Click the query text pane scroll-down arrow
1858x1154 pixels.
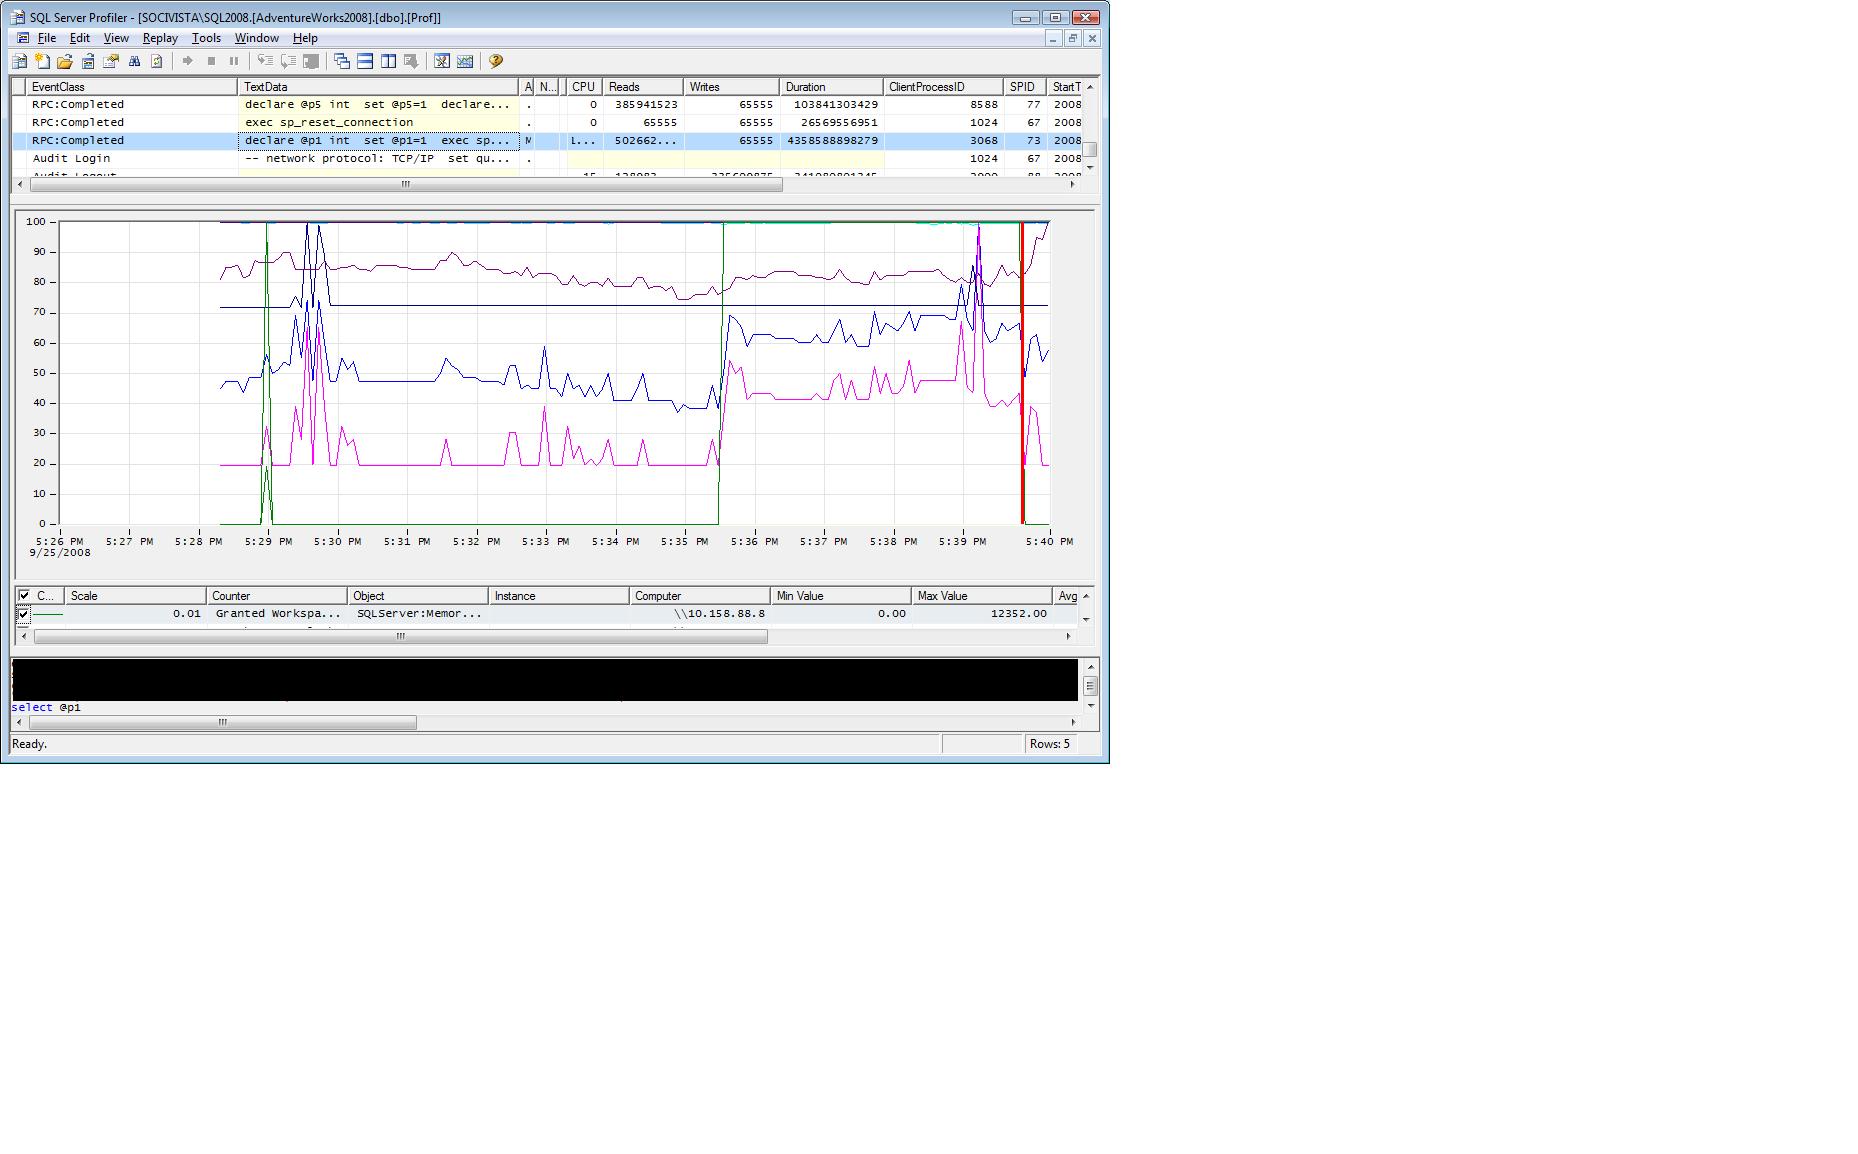tap(1091, 706)
